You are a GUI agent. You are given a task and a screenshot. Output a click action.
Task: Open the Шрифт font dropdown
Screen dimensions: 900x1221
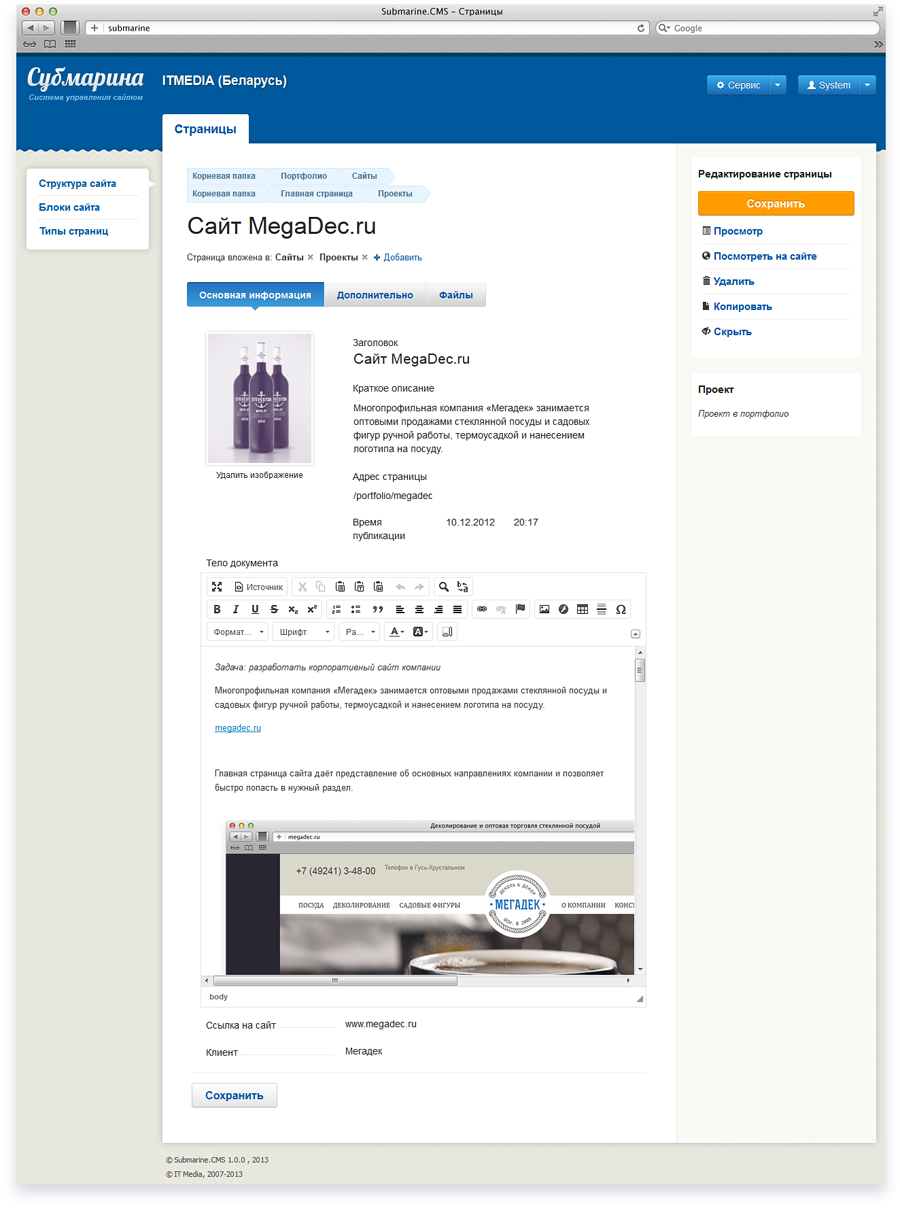click(305, 632)
